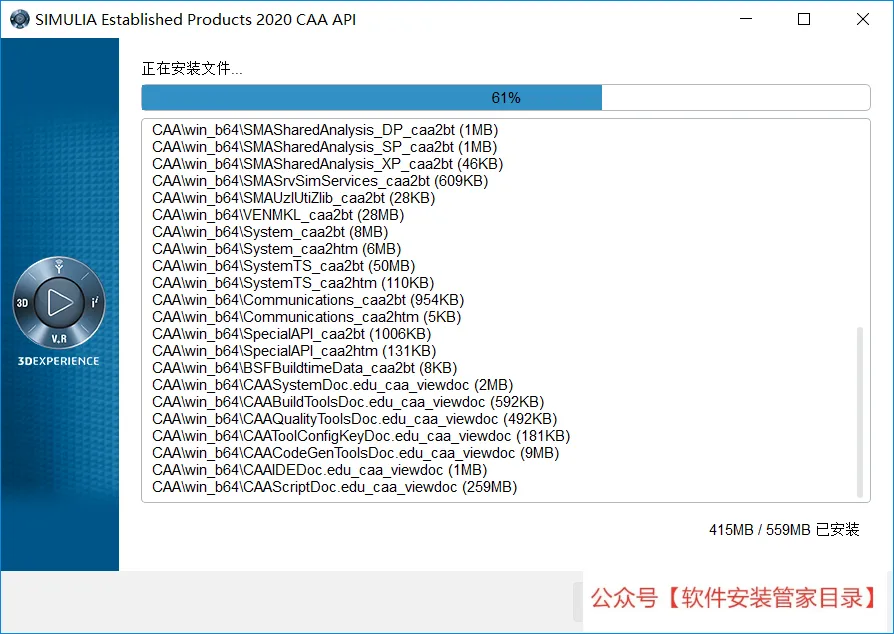Select the CAABuildToolsDoc.edu_caa_viewdoc (592KB) row
Screen dimensions: 894x634
pyautogui.click(x=348, y=402)
